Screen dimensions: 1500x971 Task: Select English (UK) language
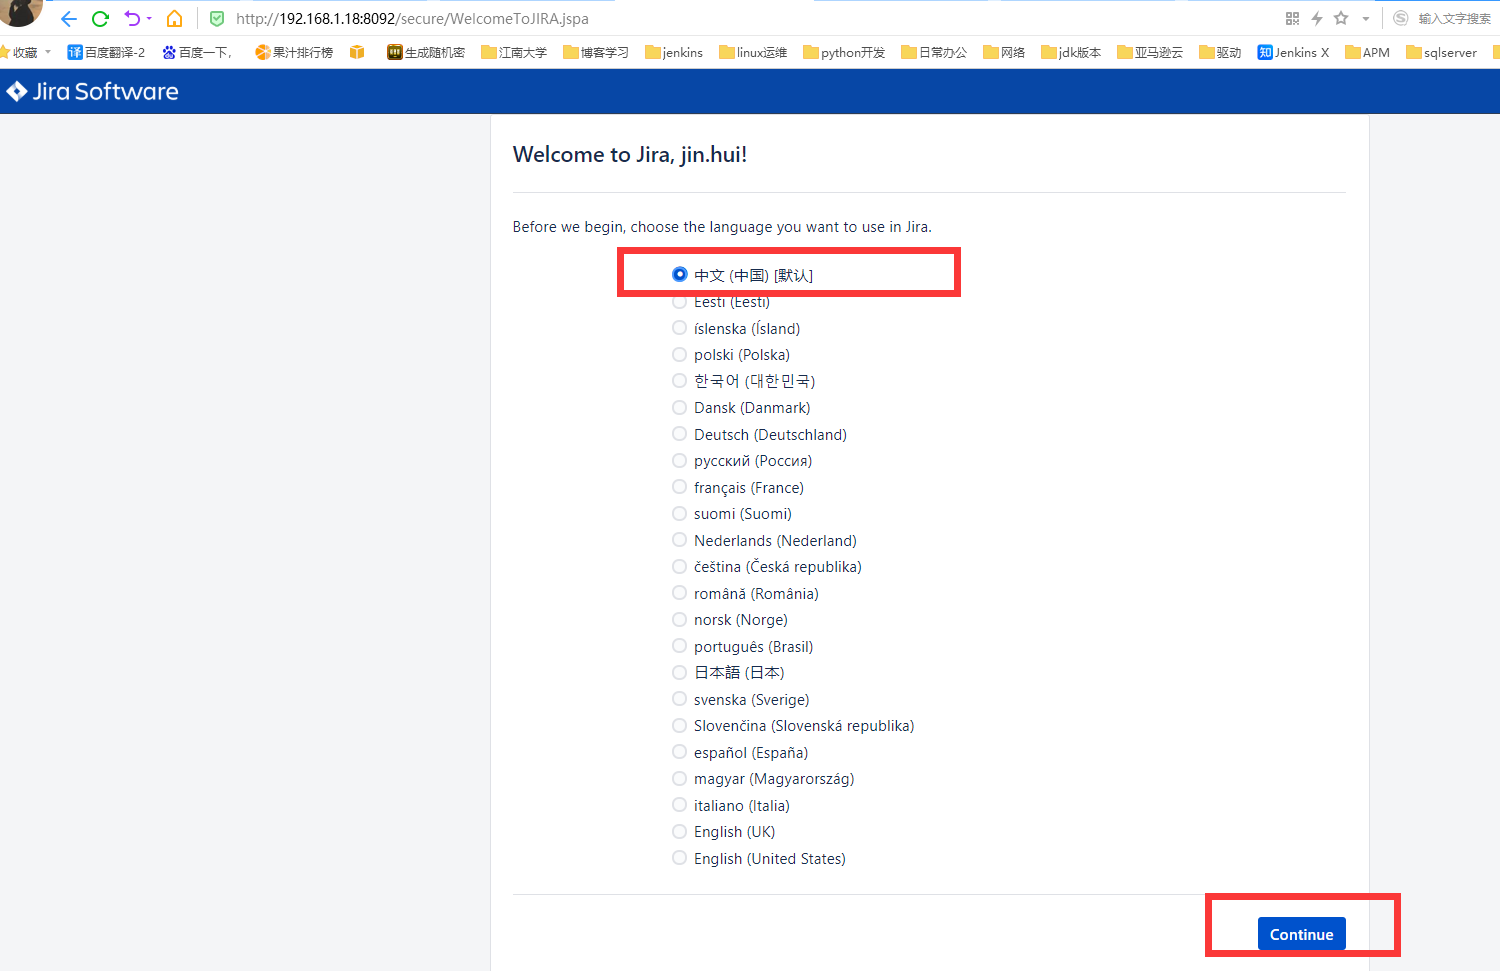coord(680,831)
